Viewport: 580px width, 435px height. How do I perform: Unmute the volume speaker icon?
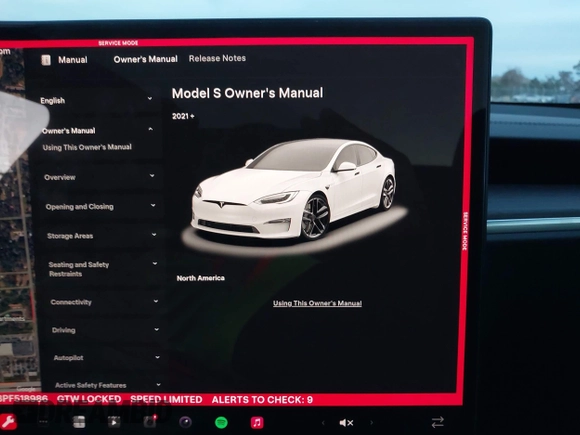347,422
